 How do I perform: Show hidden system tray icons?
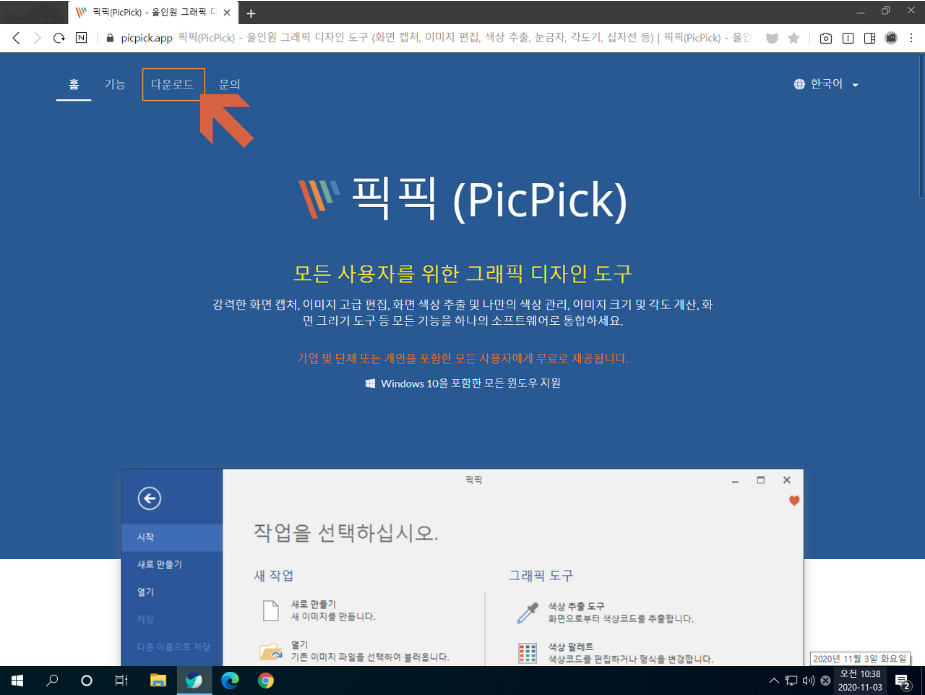coord(773,681)
